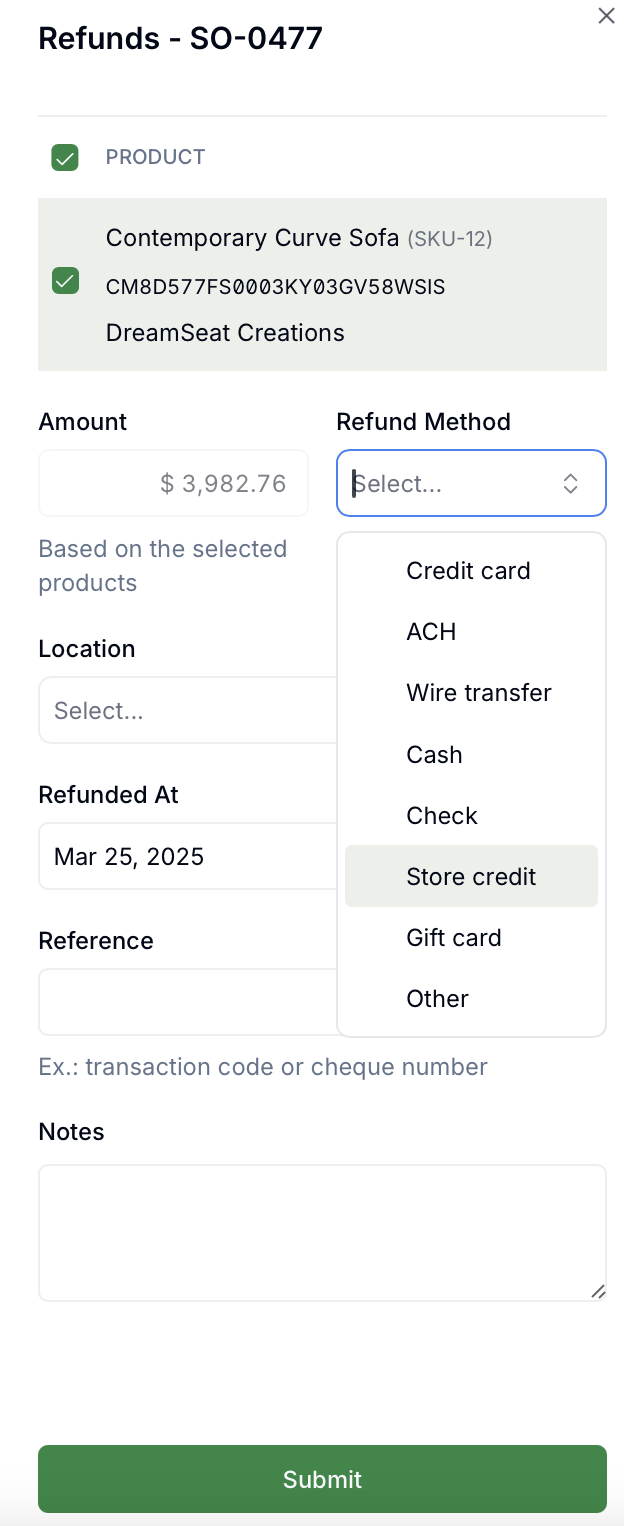The height and width of the screenshot is (1526, 624).
Task: Pick the Wire transfer option
Action: [478, 693]
